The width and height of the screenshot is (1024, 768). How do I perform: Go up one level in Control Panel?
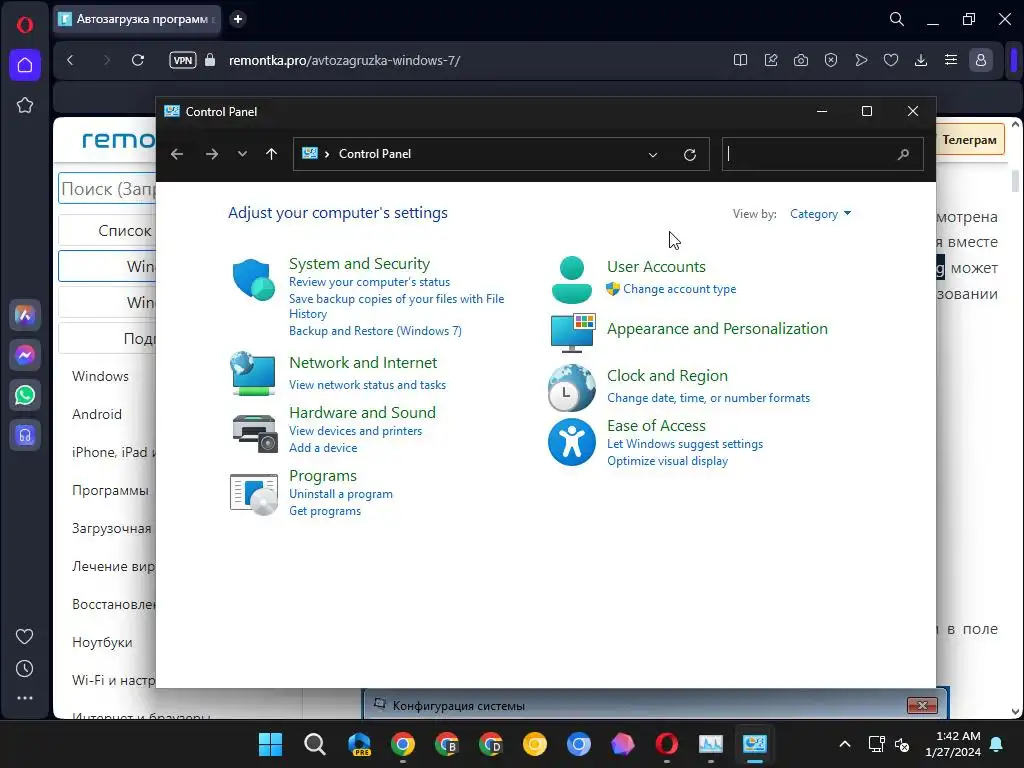tap(272, 154)
